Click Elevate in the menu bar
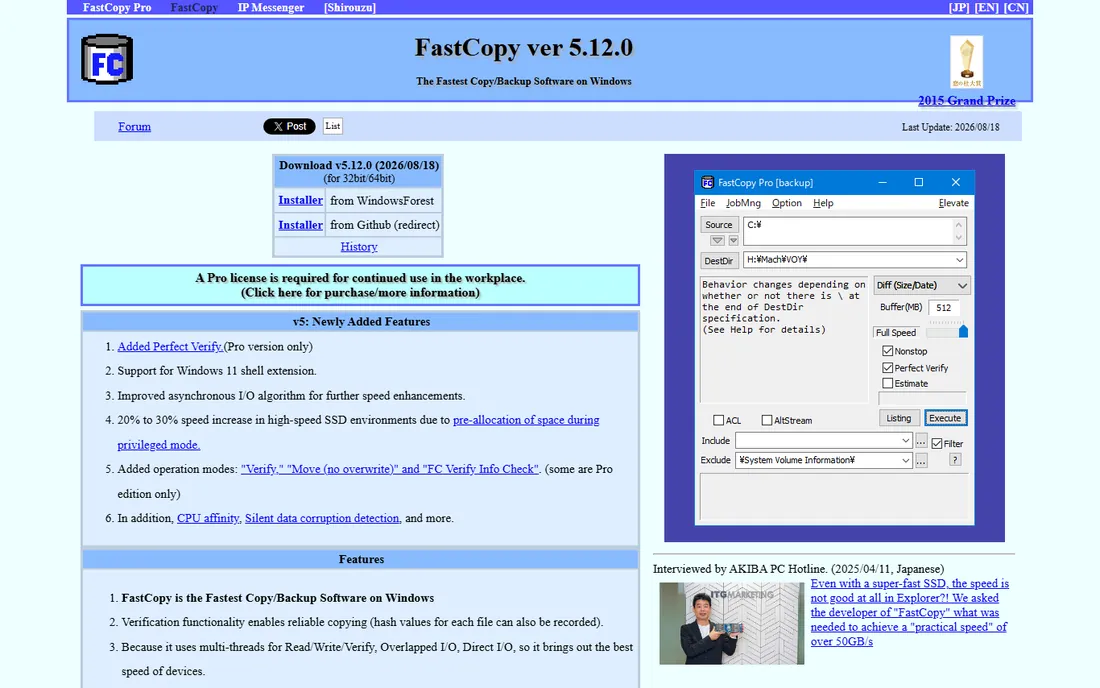Image resolution: width=1100 pixels, height=688 pixels. pos(953,203)
